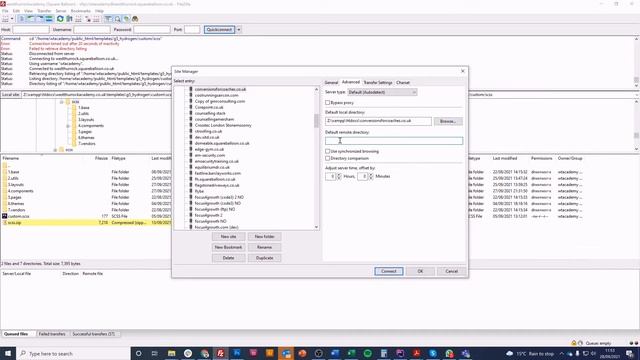Toggle message log display toolbar icon
This screenshot has height=360, width=640.
pyautogui.click(x=21, y=19)
